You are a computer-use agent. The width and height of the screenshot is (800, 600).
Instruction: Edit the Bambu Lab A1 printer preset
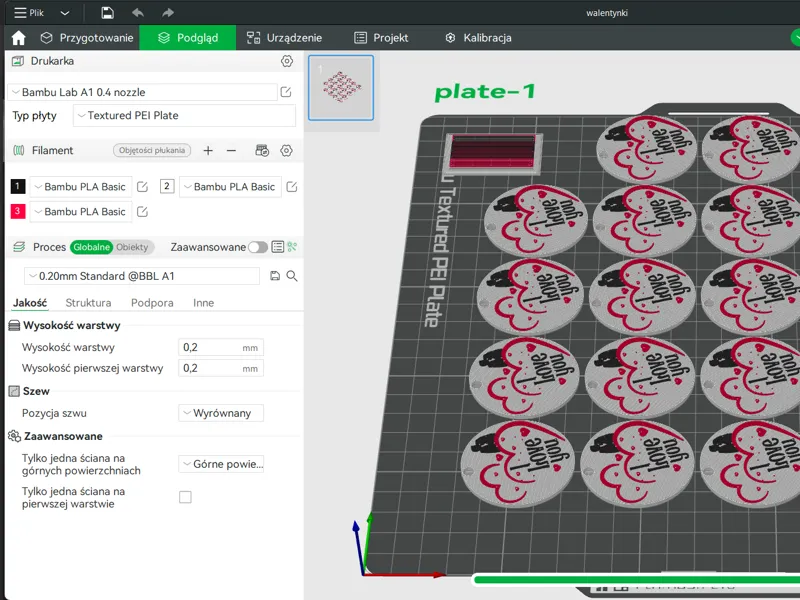(x=286, y=92)
